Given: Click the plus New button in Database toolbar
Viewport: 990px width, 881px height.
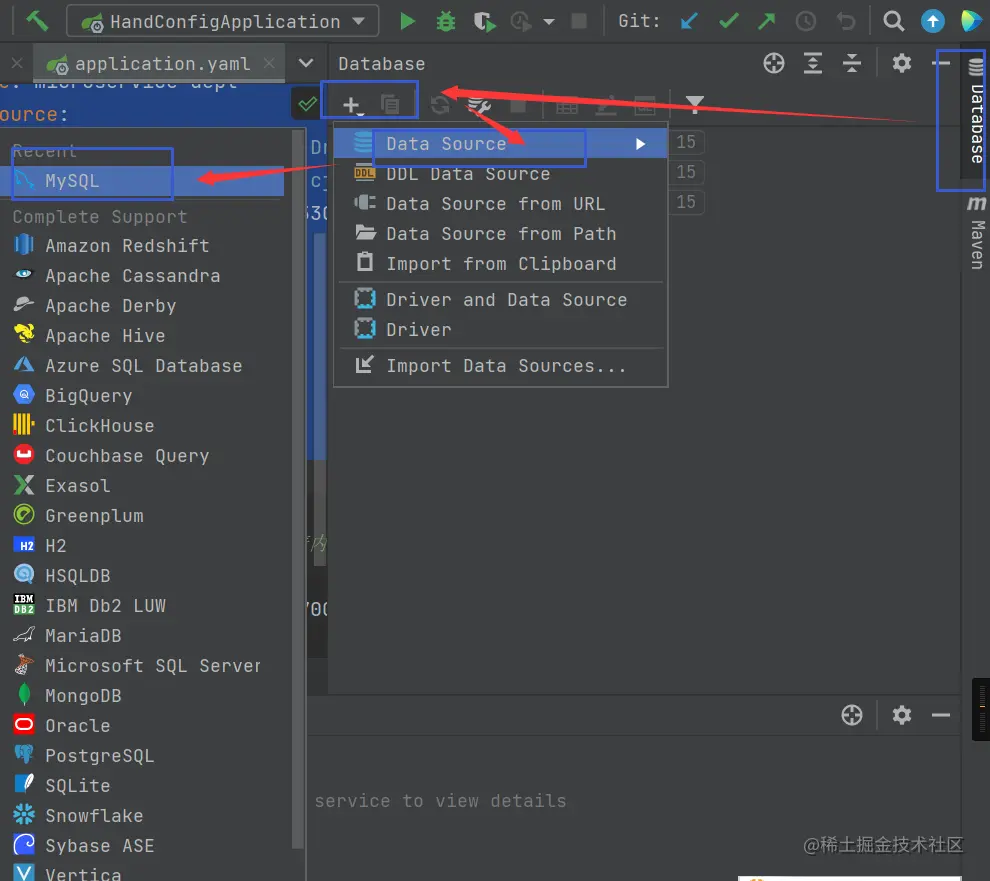Looking at the screenshot, I should click(351, 104).
